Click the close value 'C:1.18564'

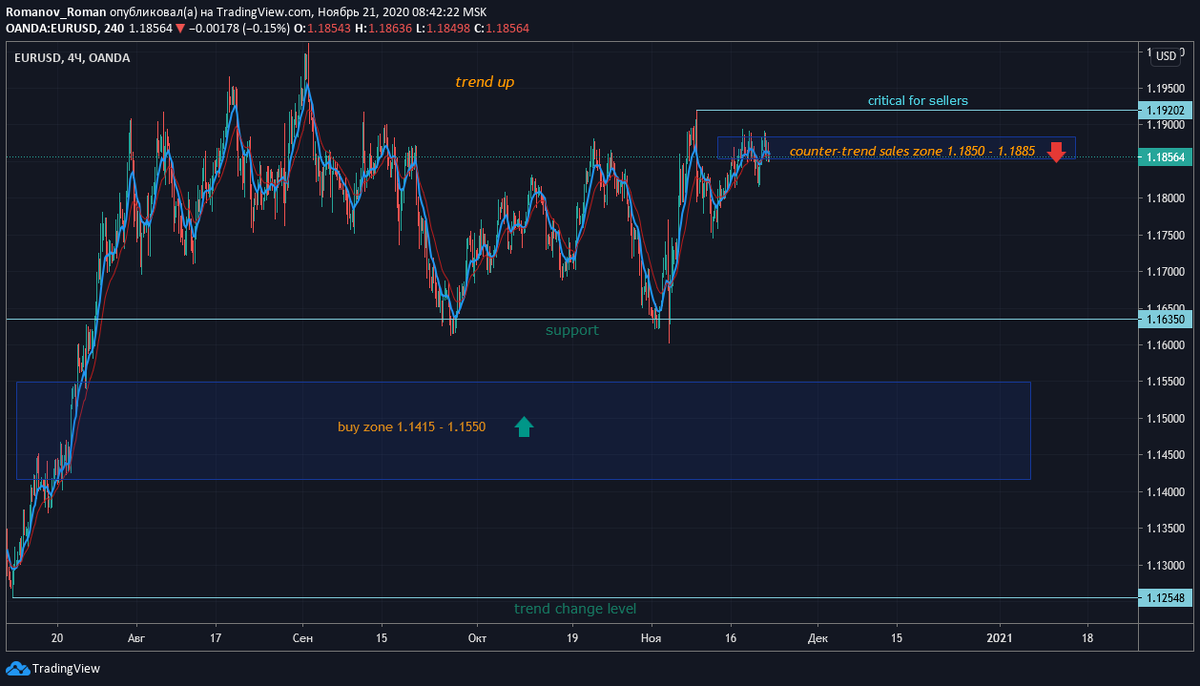[502, 29]
